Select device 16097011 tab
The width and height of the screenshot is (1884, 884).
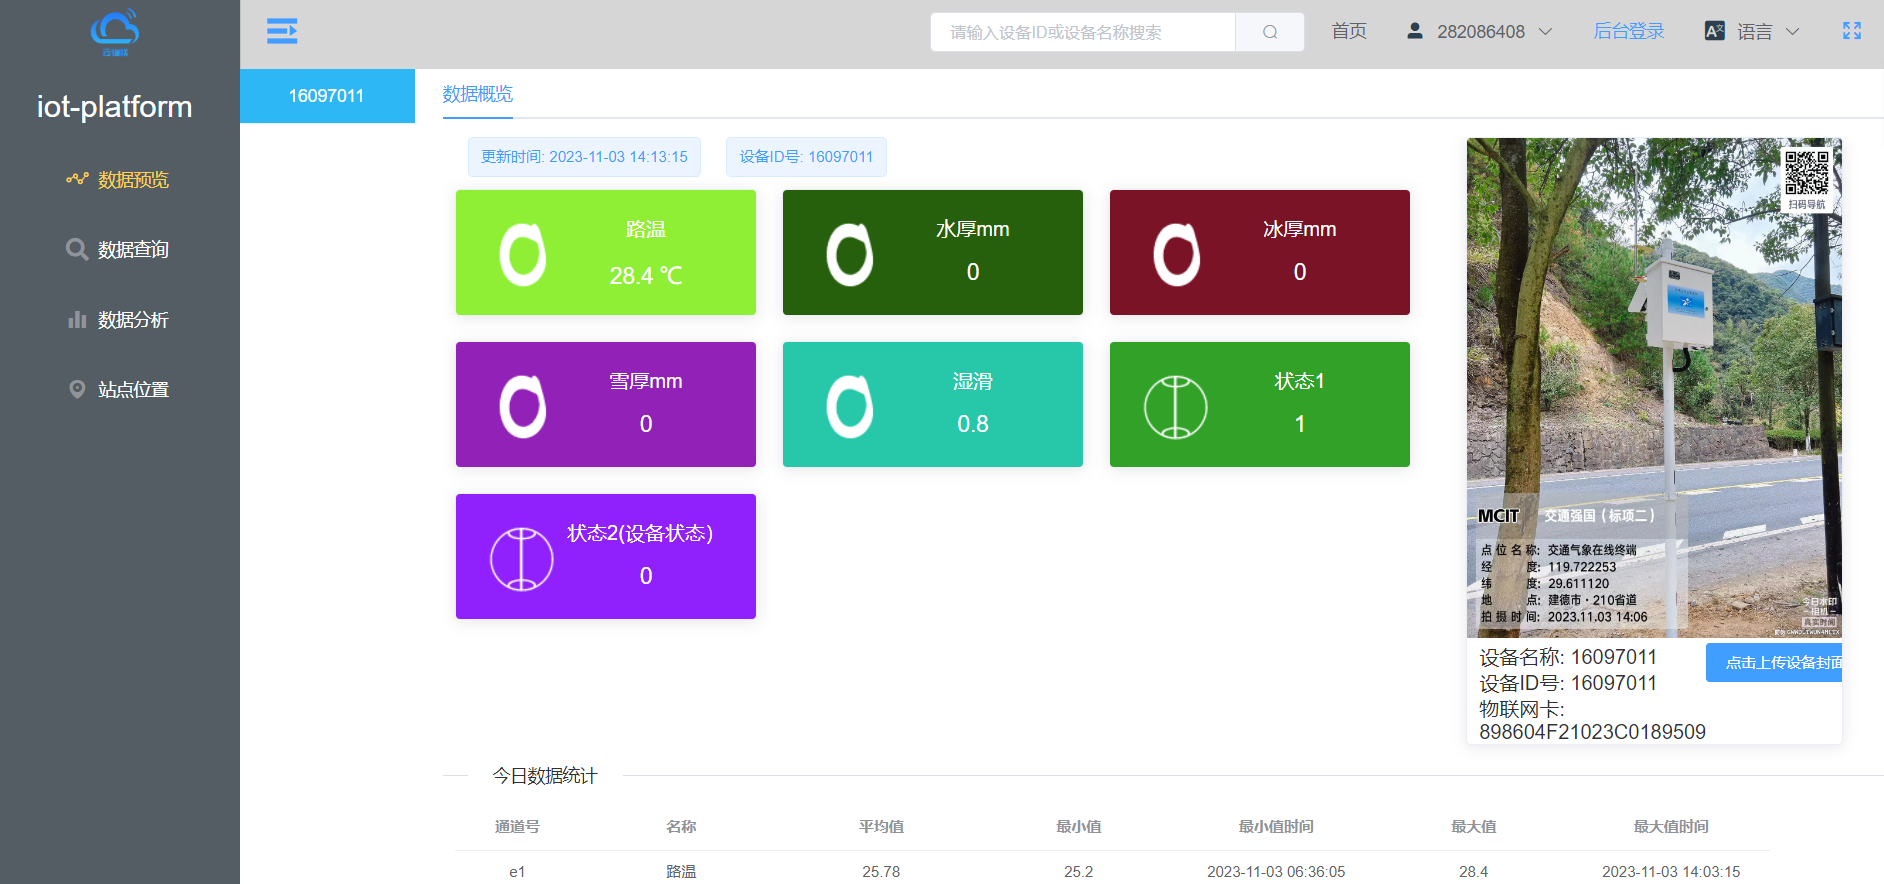(327, 96)
